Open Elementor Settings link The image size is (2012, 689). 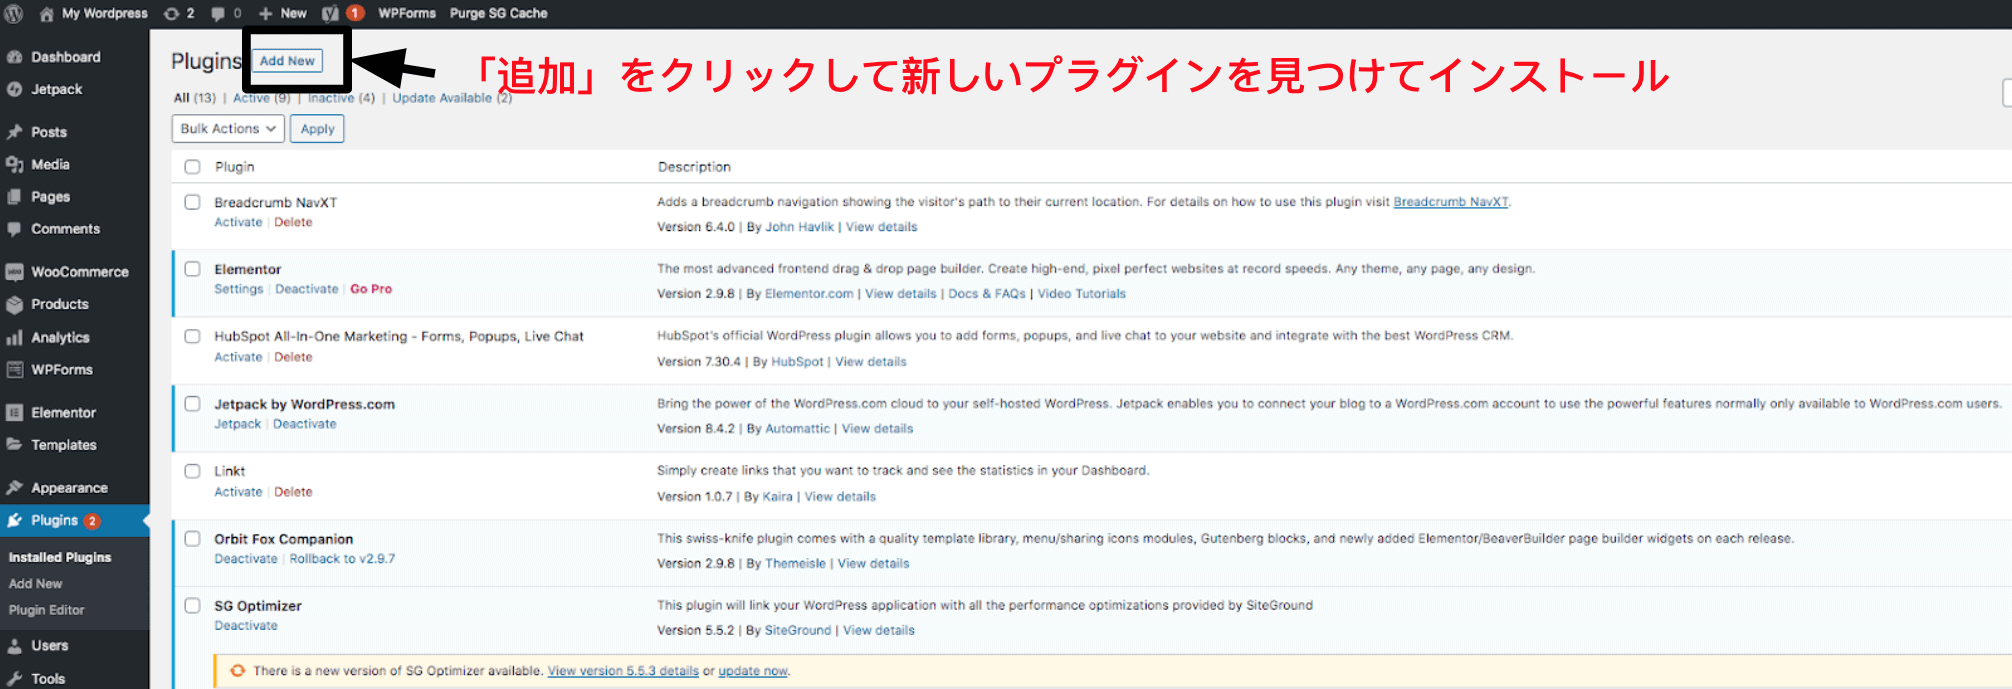(x=238, y=289)
